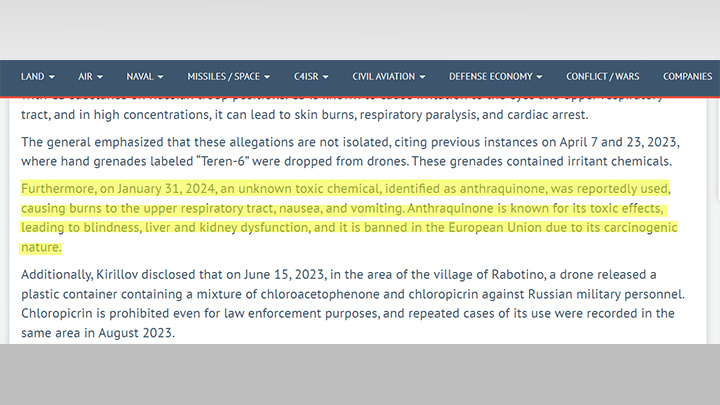
Task: Go to the COMPANIES section
Action: click(x=687, y=77)
